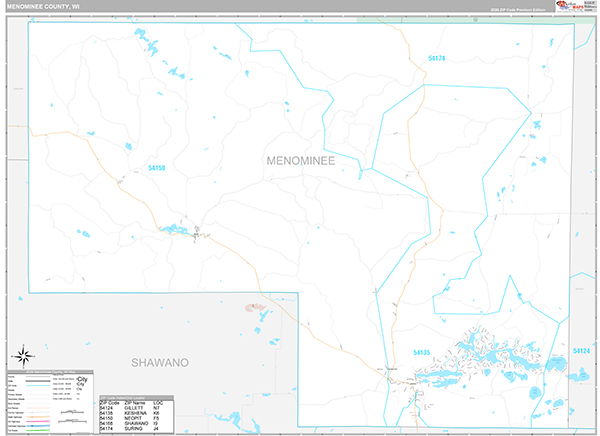The width and height of the screenshot is (600, 436).
Task: Select the 54174 ZIP code label
Action: [x=435, y=59]
